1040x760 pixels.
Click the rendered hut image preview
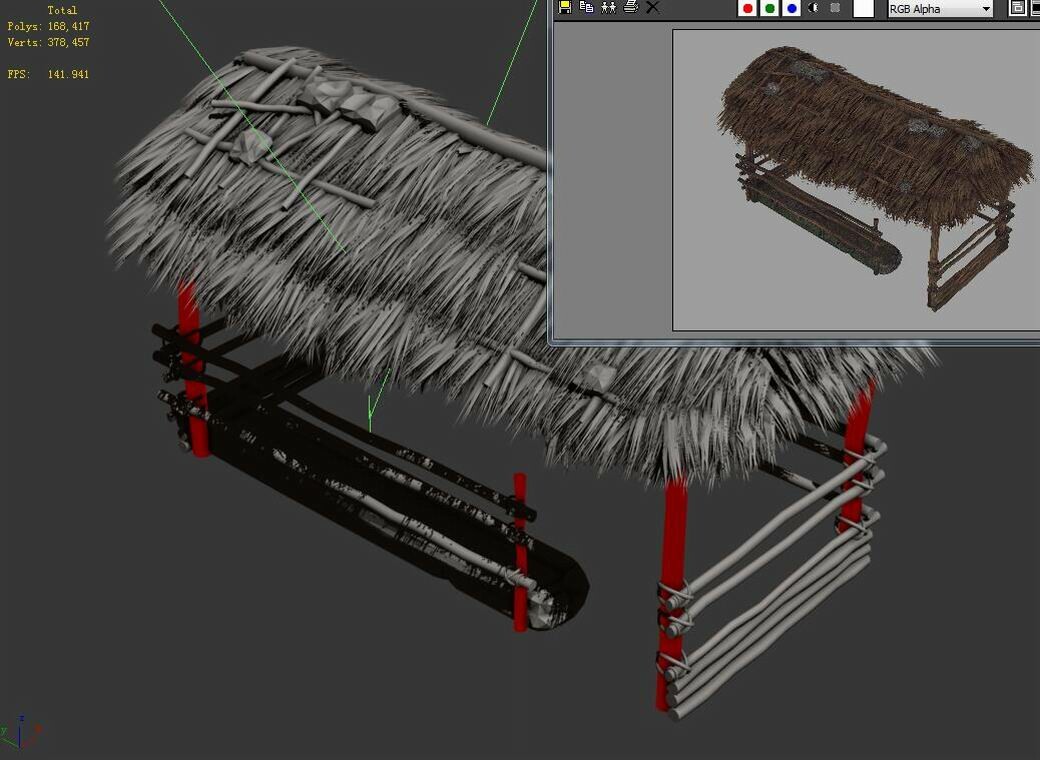point(856,179)
